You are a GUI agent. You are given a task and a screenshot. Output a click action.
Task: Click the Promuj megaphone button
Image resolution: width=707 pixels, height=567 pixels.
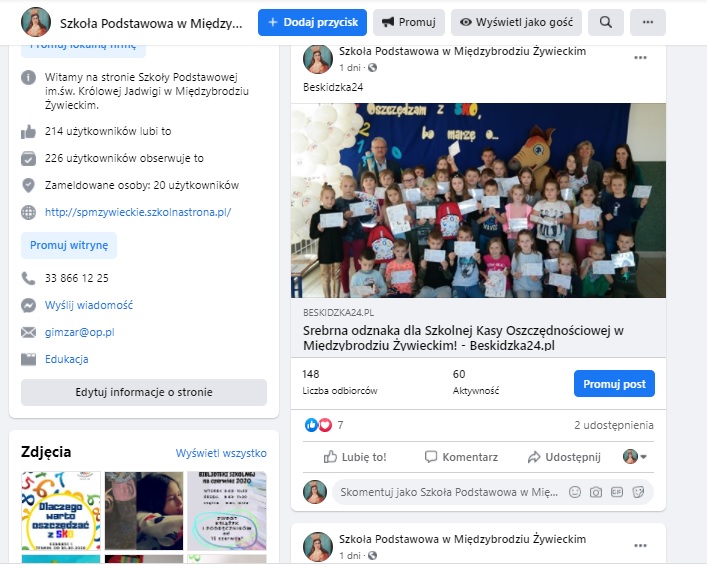(409, 23)
